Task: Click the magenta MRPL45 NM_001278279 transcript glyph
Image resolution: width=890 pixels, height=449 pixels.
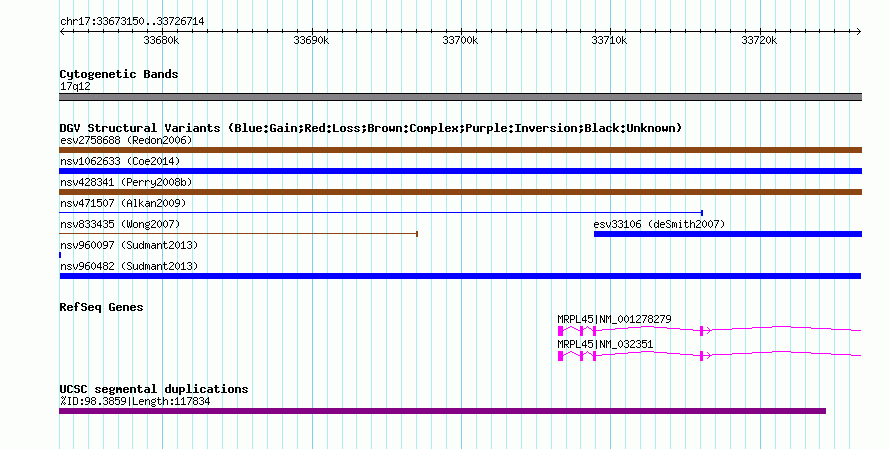Action: 710,330
